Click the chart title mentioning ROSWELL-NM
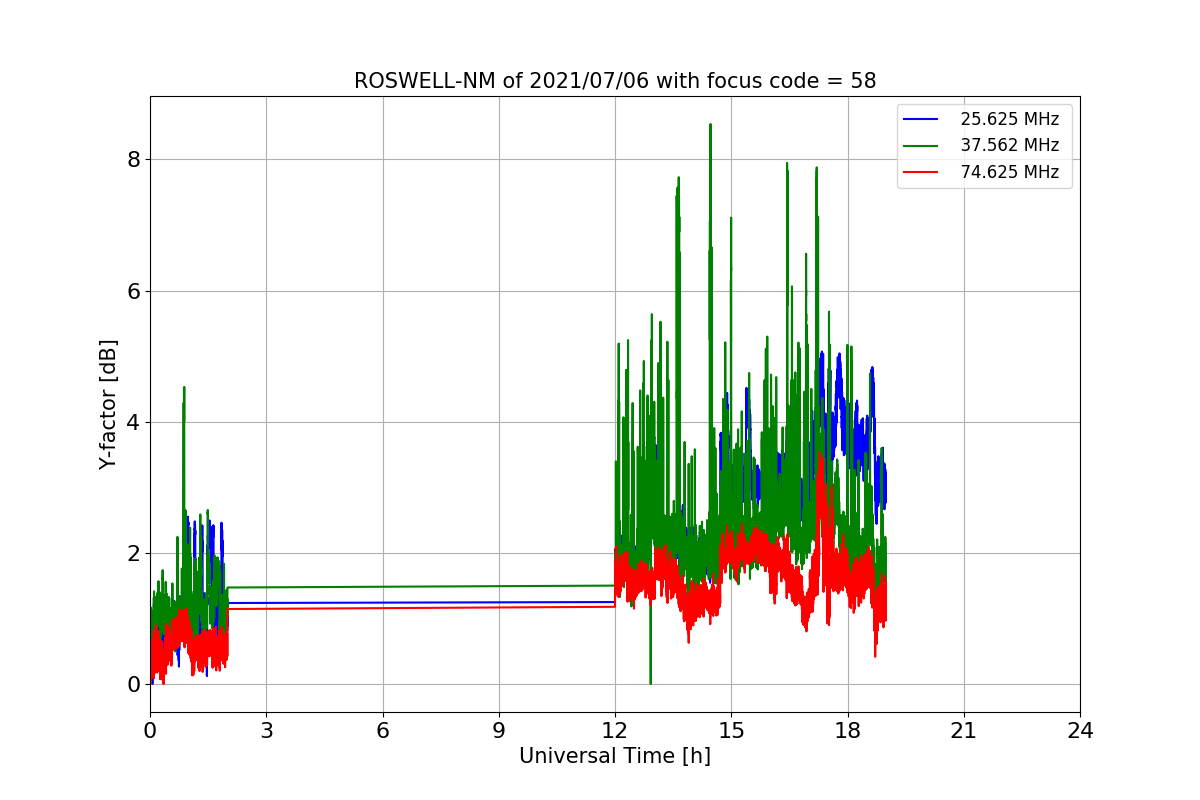Image resolution: width=1200 pixels, height=800 pixels. coord(615,81)
